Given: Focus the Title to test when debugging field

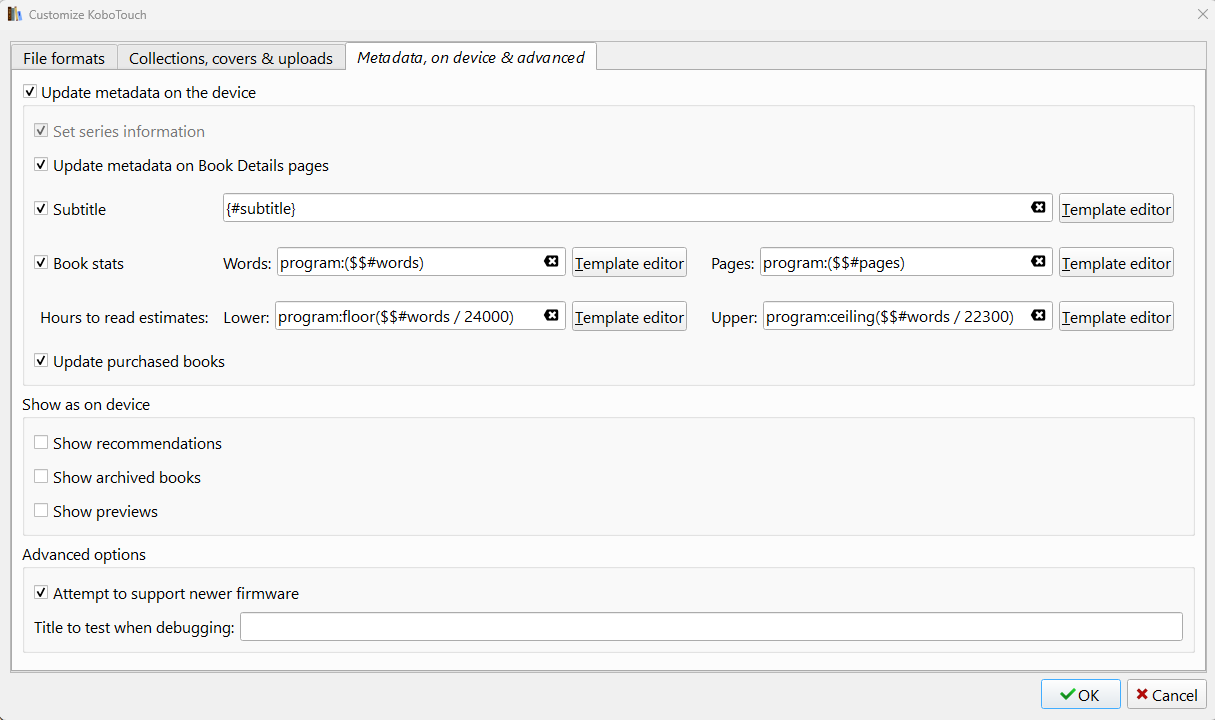Looking at the screenshot, I should pyautogui.click(x=711, y=627).
